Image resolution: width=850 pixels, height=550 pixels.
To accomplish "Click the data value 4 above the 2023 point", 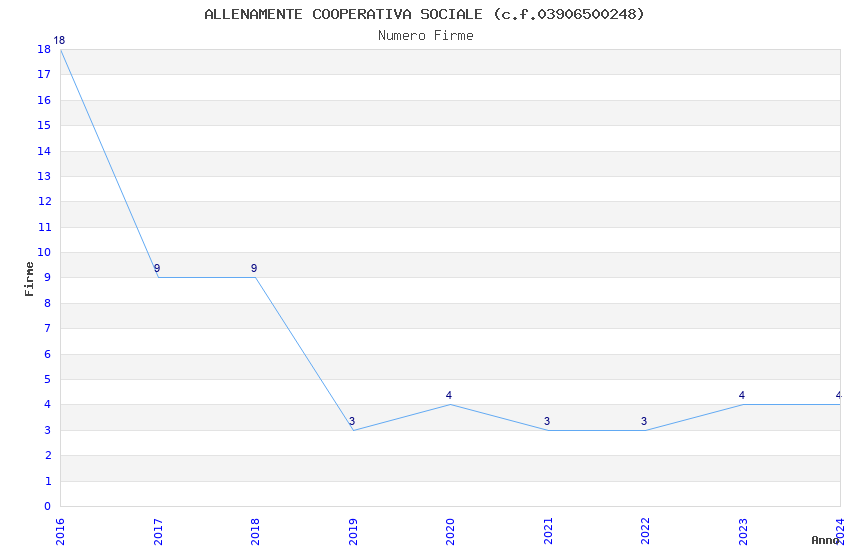I will [742, 396].
